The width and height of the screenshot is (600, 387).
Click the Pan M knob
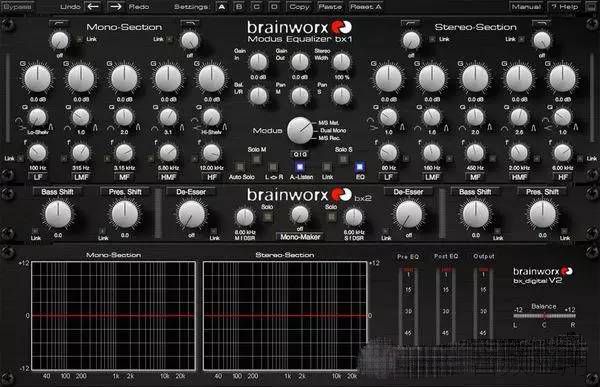coord(300,96)
